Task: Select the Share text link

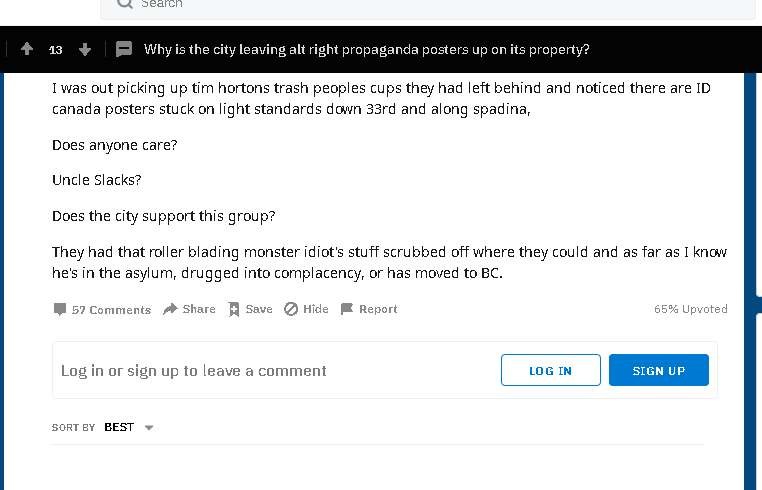Action: pos(199,309)
